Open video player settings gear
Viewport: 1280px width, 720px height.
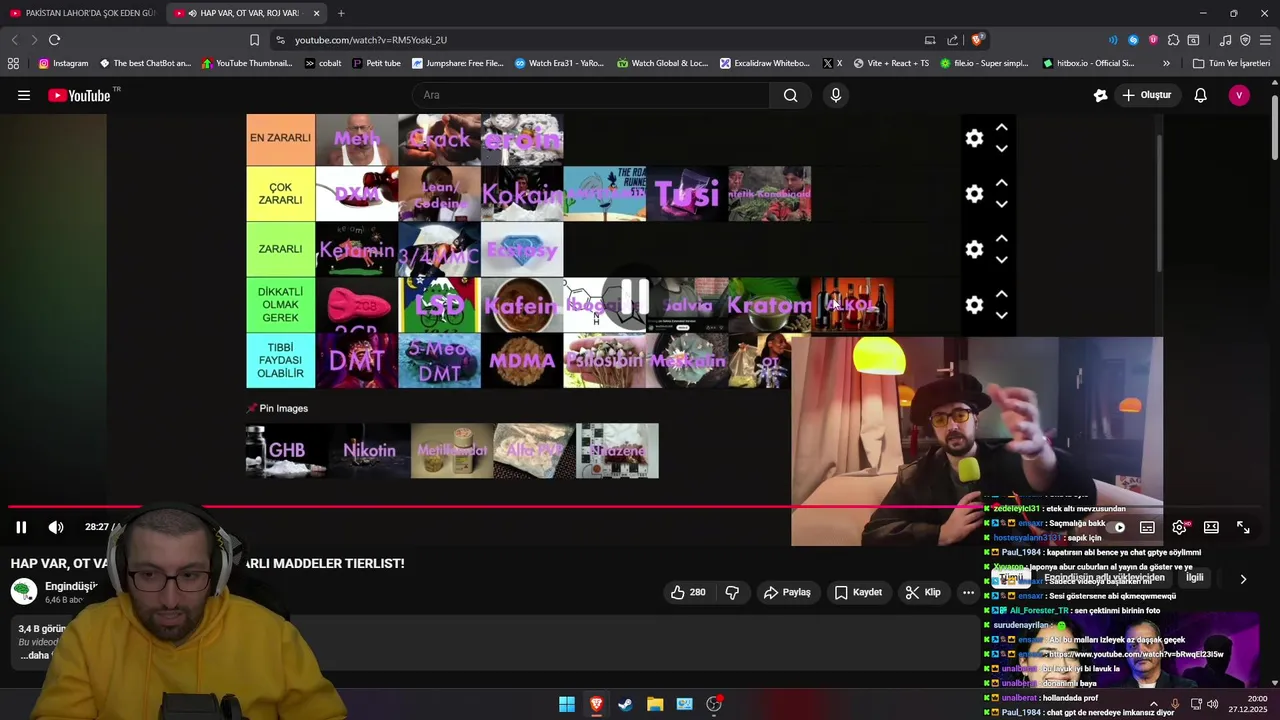1180,527
